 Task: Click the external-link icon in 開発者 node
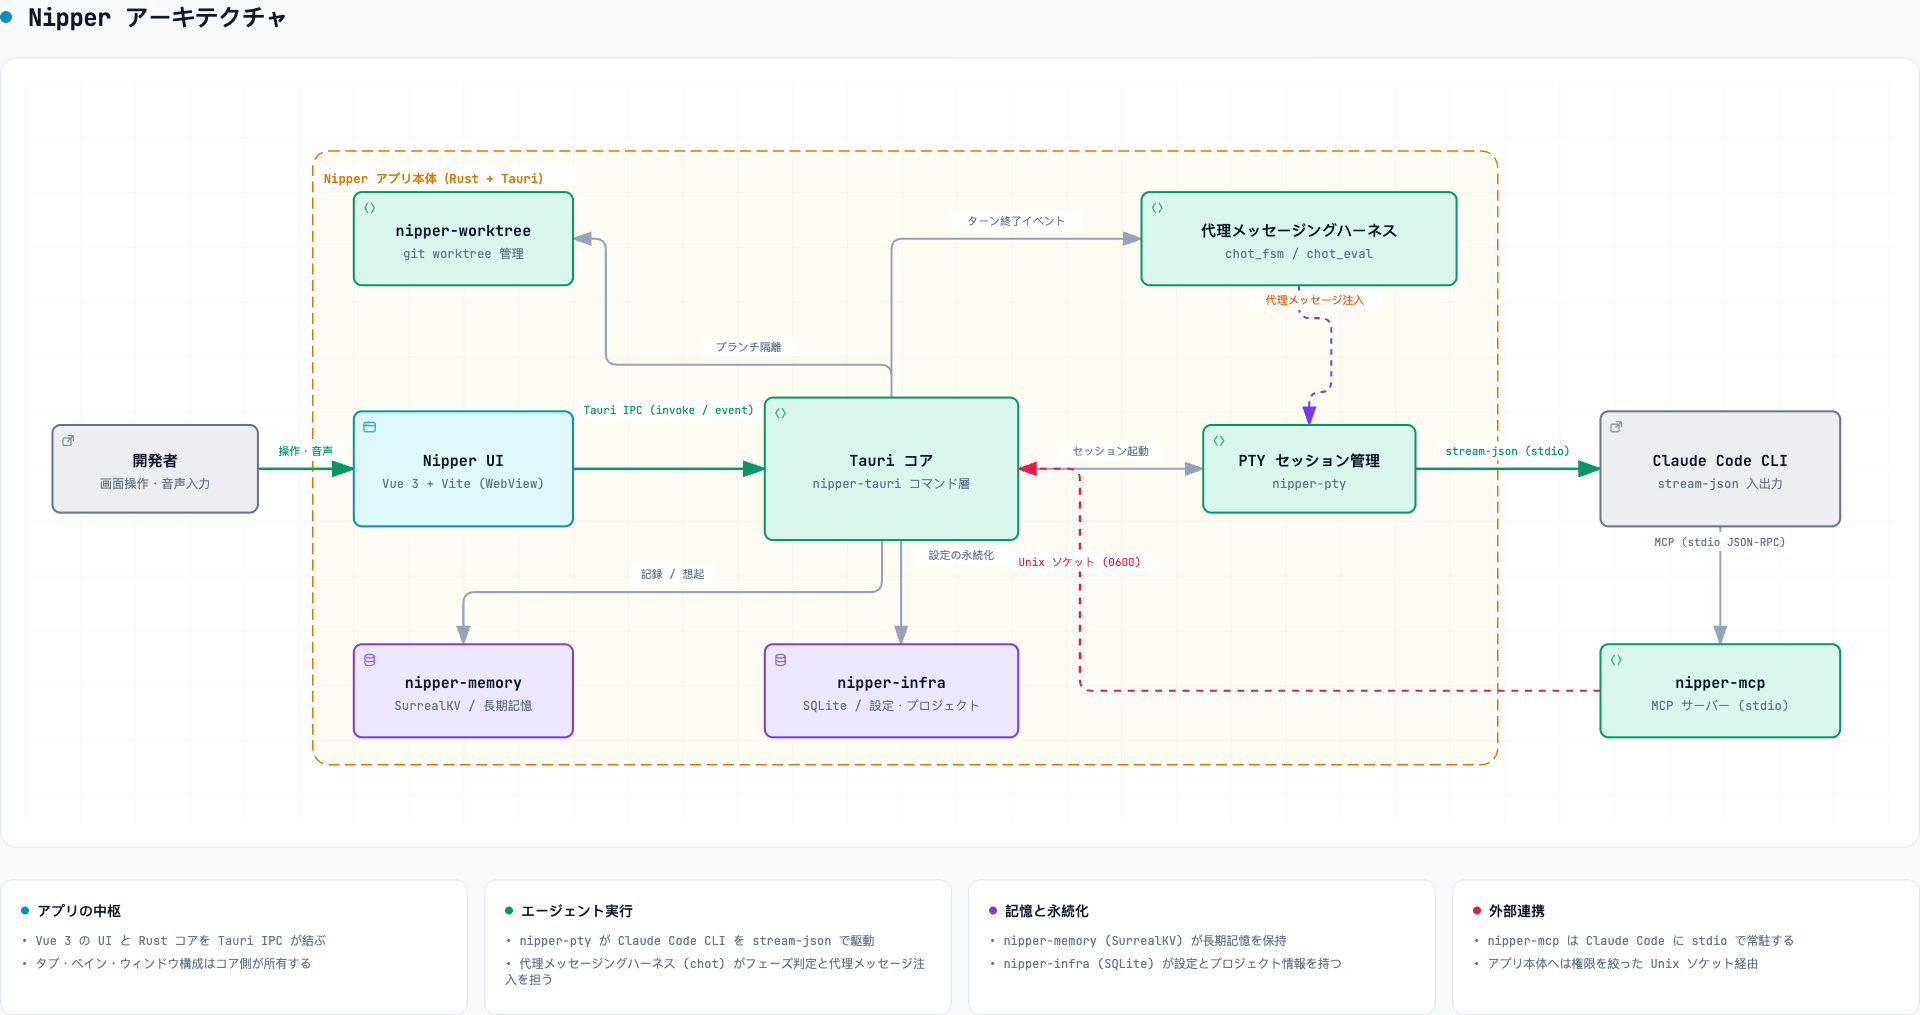pos(68,440)
